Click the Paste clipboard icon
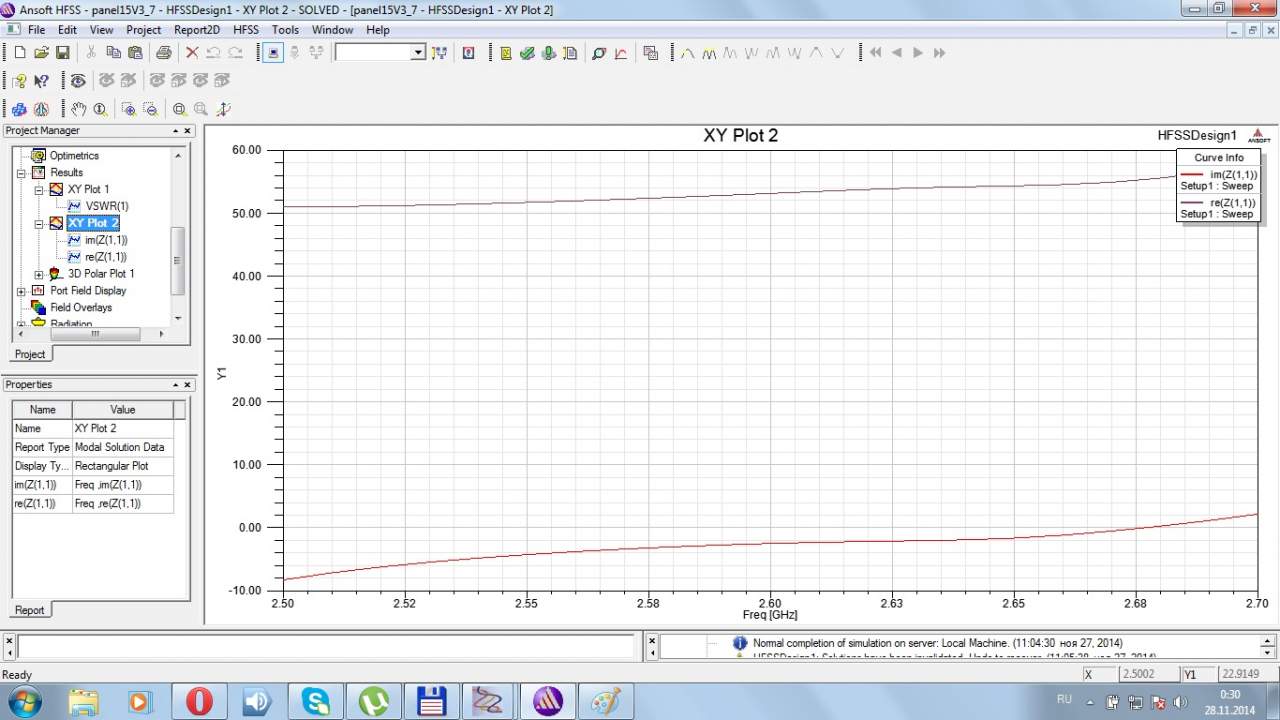Image resolution: width=1280 pixels, height=720 pixels. click(x=135, y=53)
